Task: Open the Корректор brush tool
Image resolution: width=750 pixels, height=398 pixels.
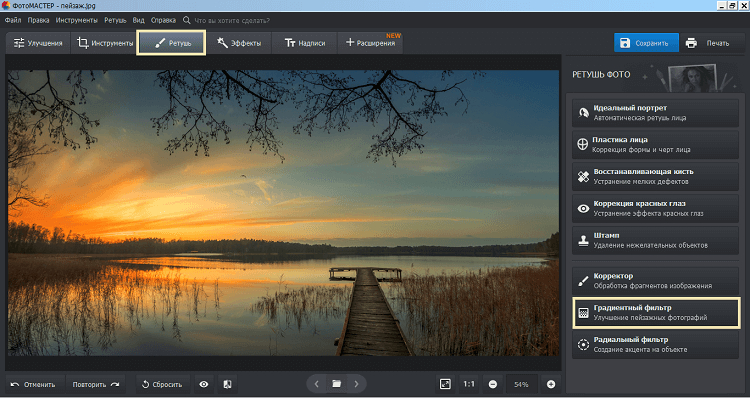Action: tap(655, 281)
